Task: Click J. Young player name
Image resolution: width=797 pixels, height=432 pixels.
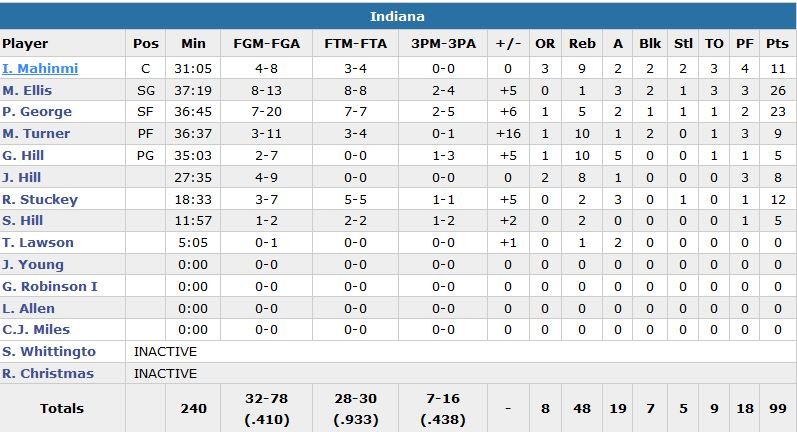Action: (33, 265)
